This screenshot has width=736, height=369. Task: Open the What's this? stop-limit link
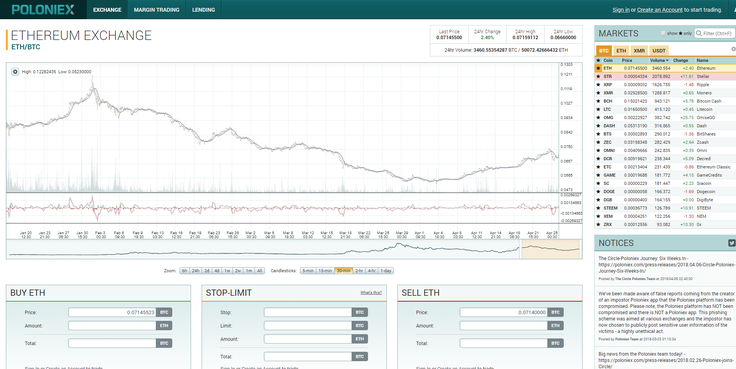tap(371, 292)
